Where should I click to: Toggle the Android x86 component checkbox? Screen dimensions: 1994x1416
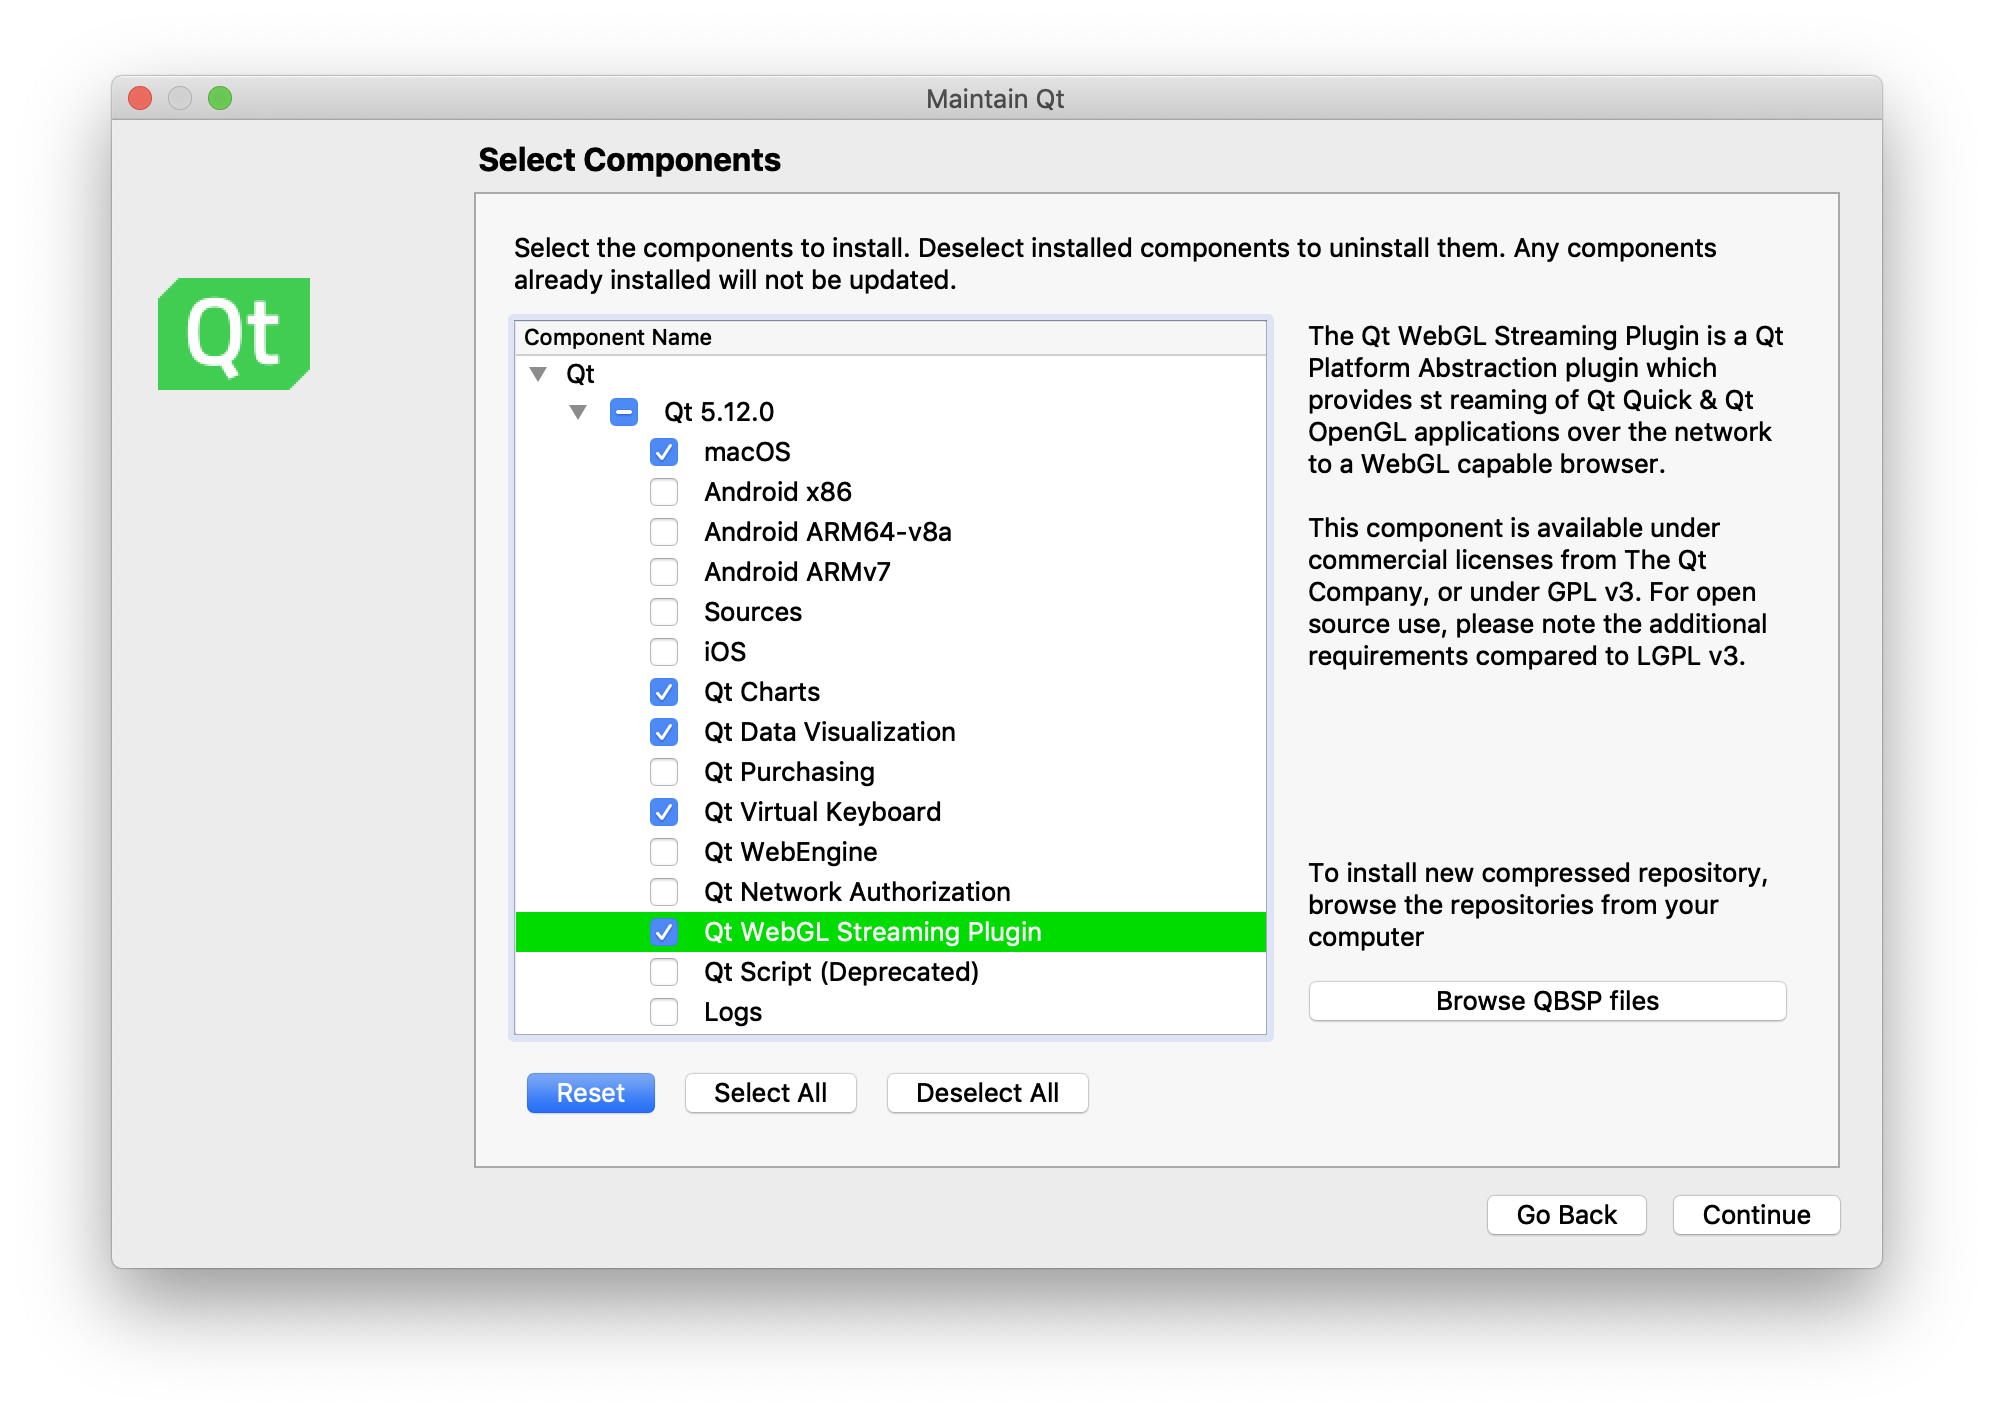click(662, 492)
